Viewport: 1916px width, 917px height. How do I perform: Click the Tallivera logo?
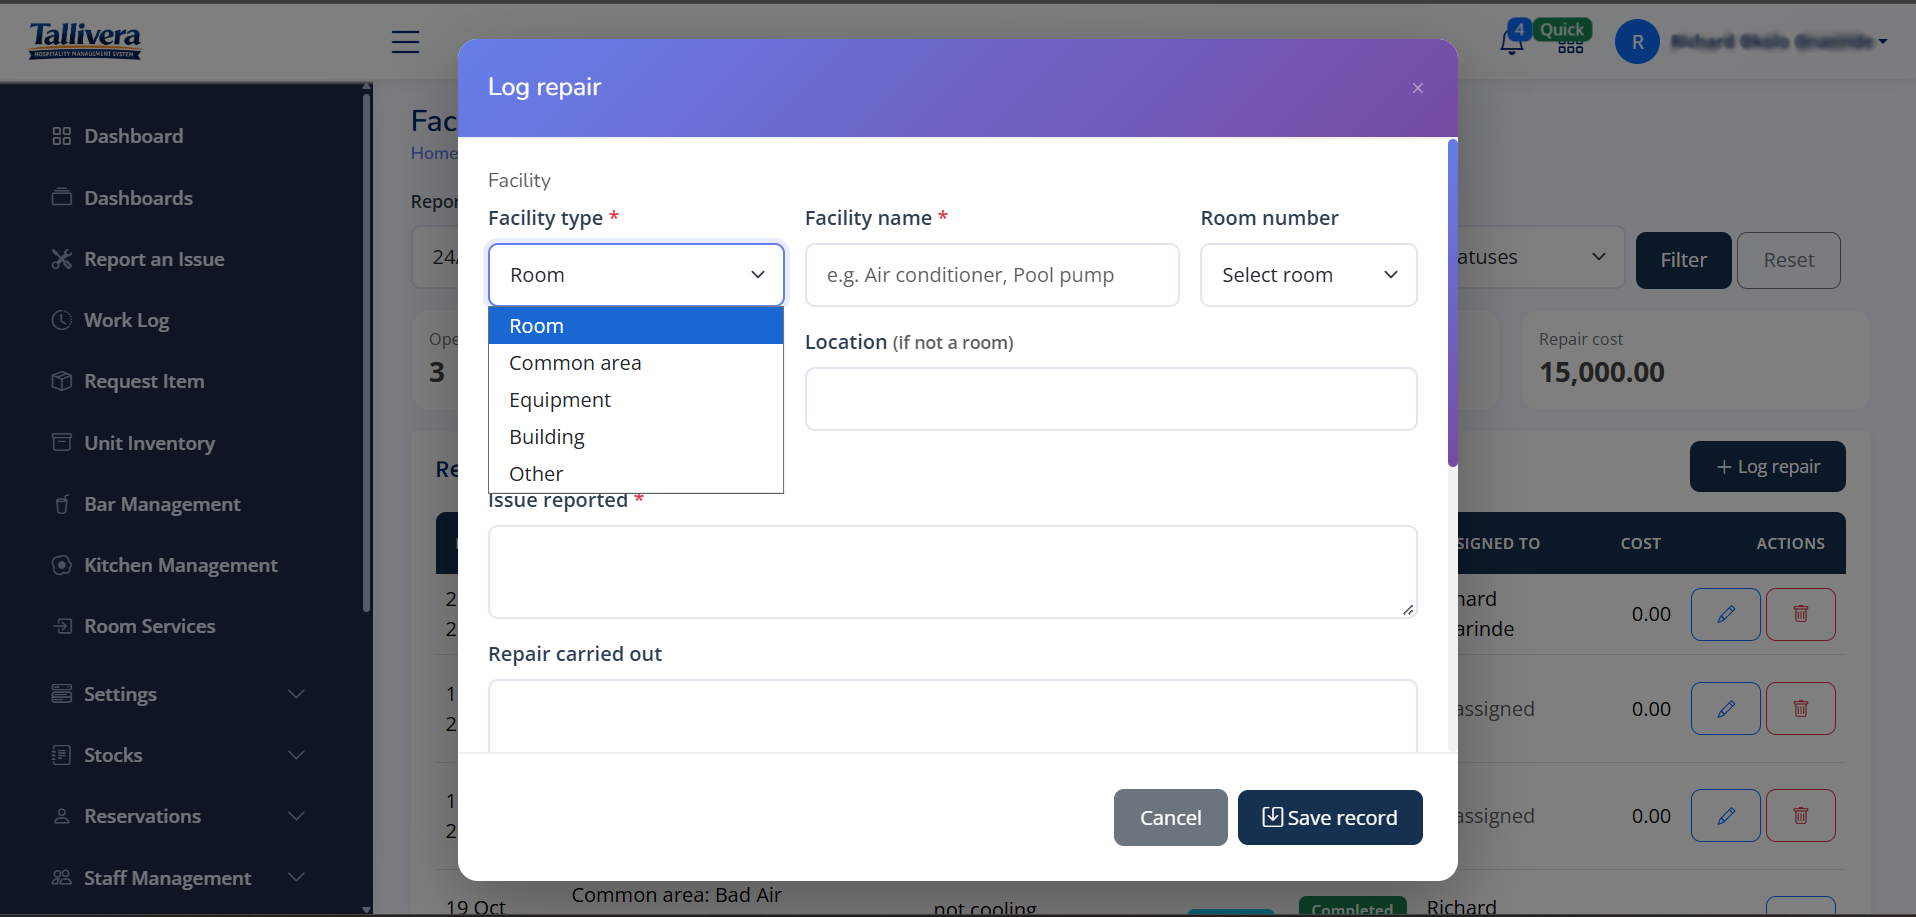pos(85,41)
